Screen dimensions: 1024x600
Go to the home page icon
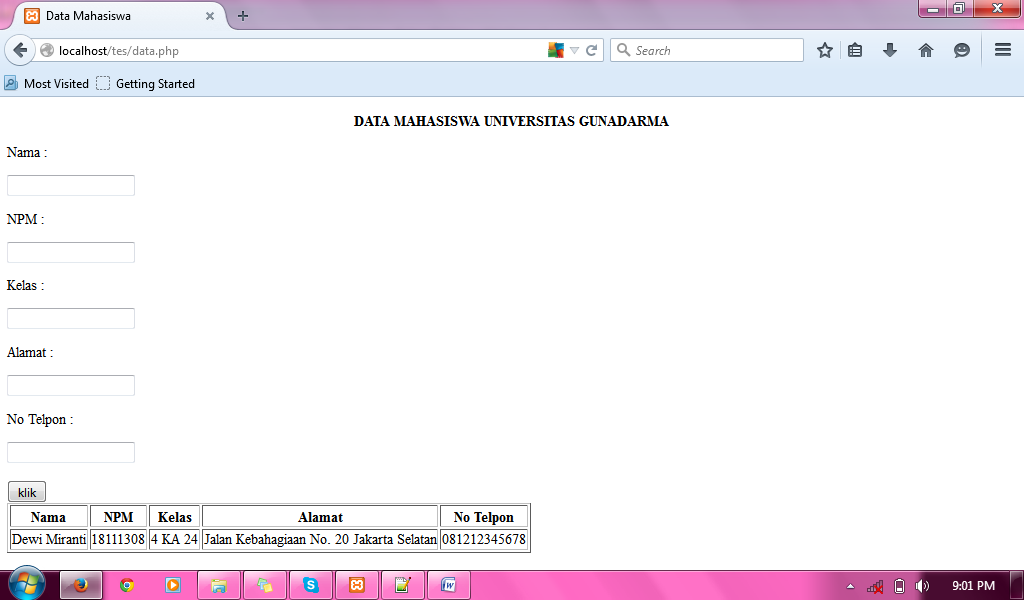click(x=925, y=50)
